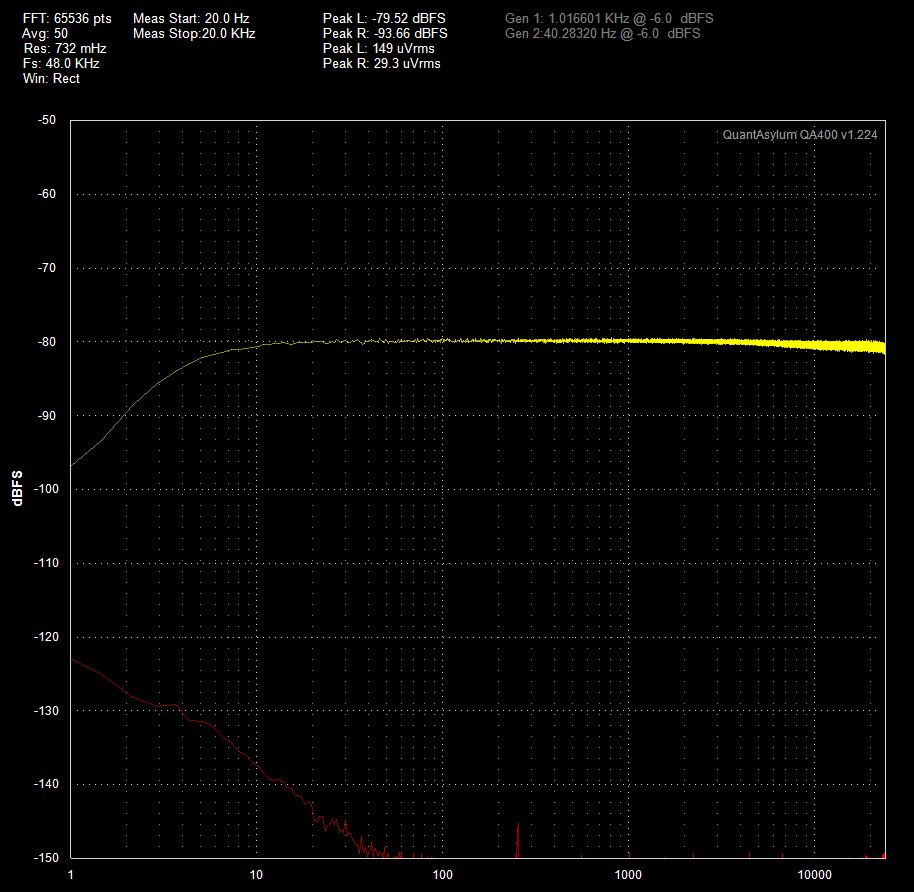The height and width of the screenshot is (892, 914).
Task: Click the -60 label on the Y axis
Action: [x=47, y=194]
